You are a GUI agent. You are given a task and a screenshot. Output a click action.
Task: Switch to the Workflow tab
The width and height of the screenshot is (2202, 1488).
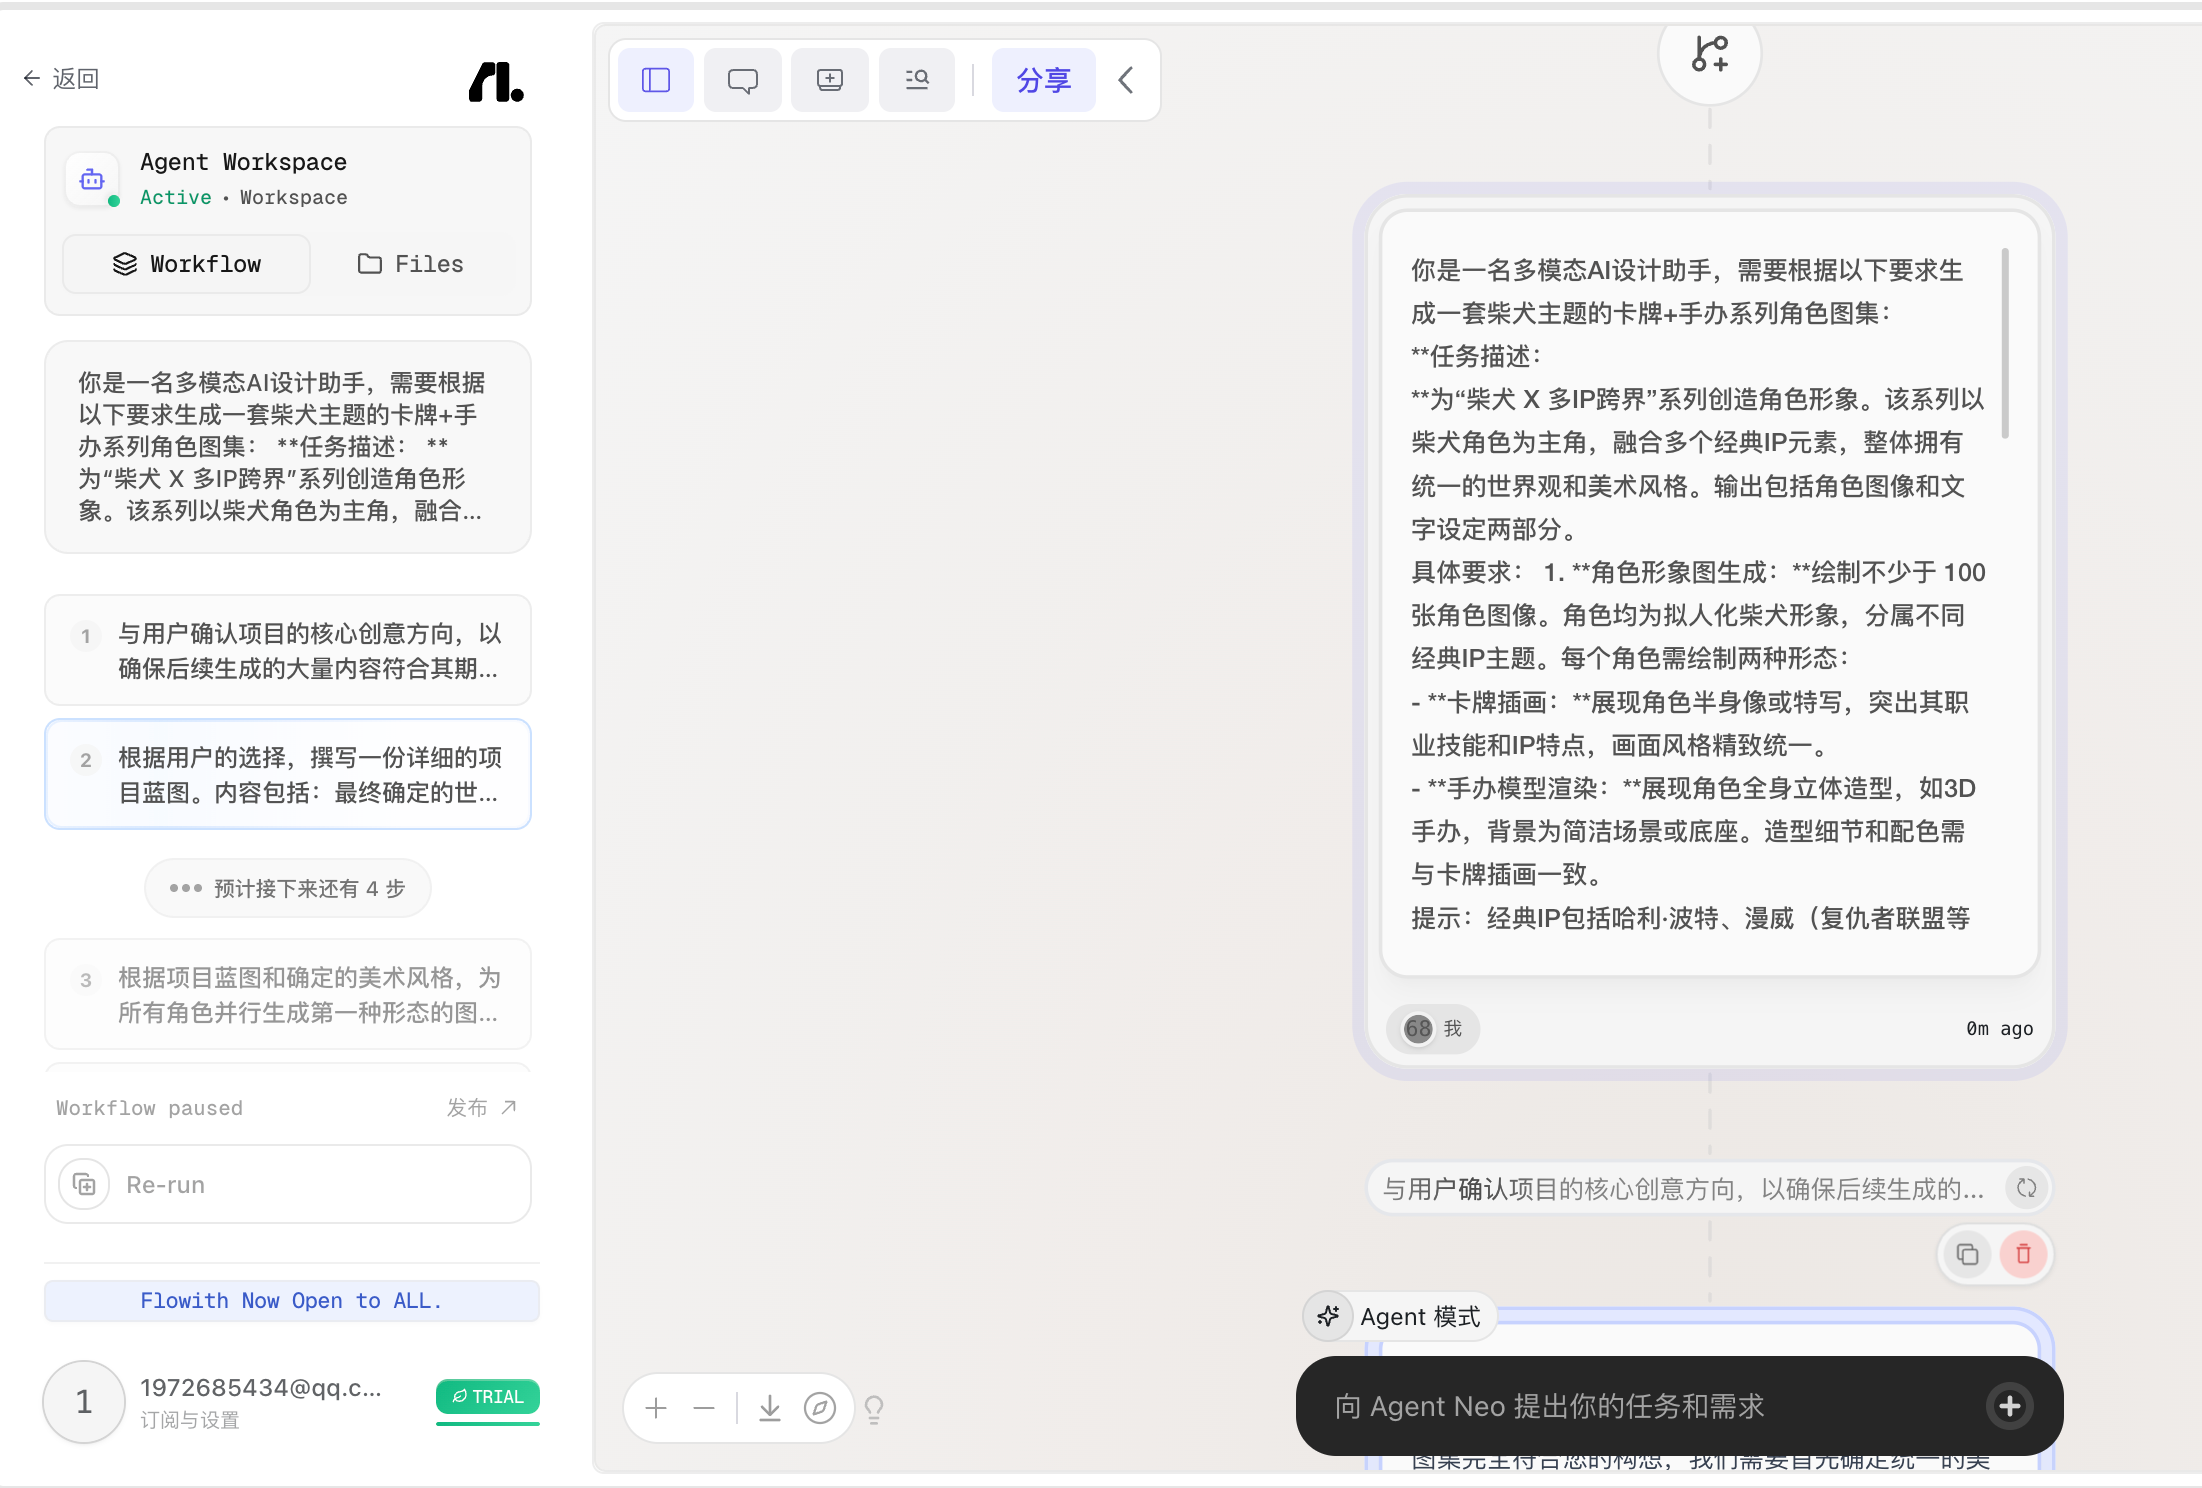187,264
